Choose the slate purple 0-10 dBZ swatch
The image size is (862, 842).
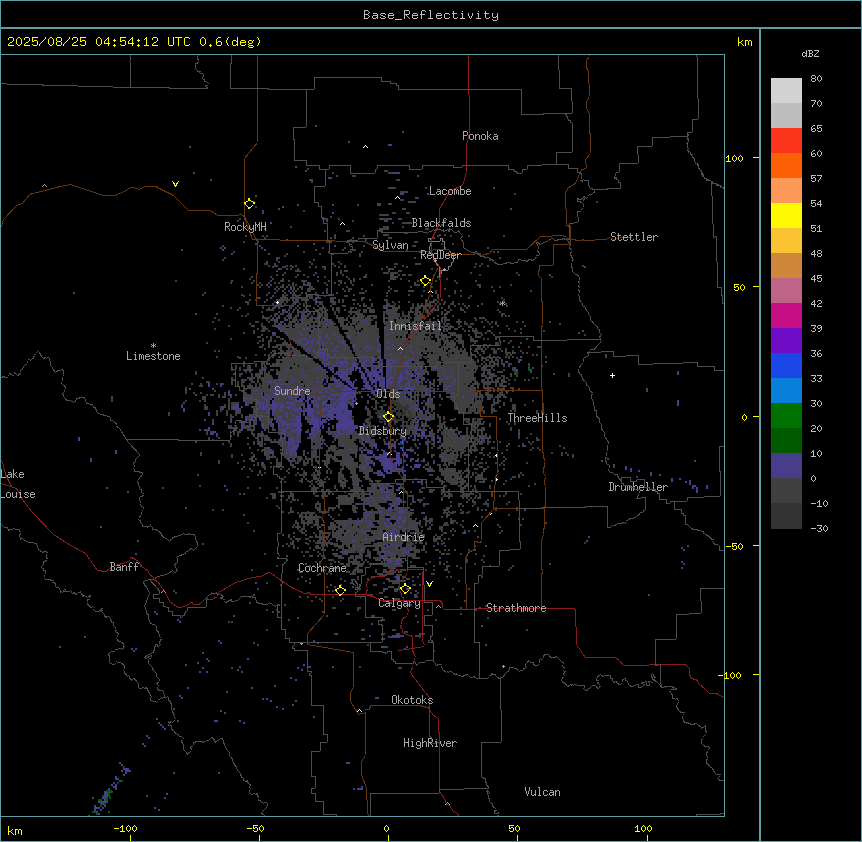(786, 466)
